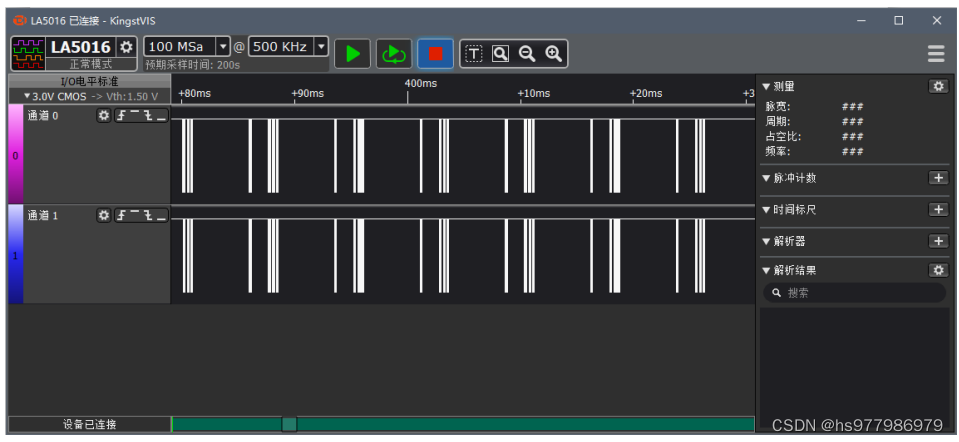Activate the time range selection tool (T icon)
Image resolution: width=959 pixels, height=442 pixels.
[x=474, y=54]
